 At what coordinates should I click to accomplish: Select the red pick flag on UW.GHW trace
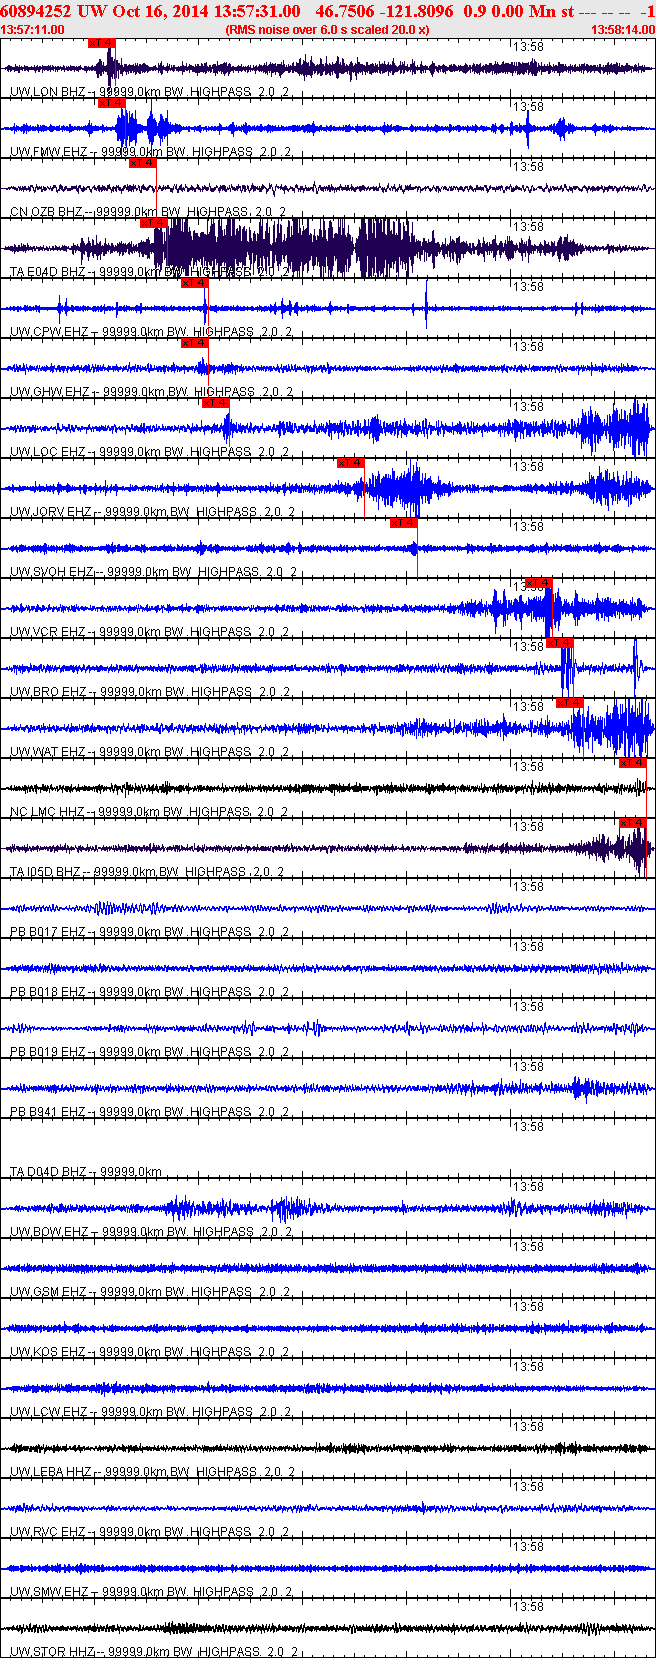pyautogui.click(x=194, y=343)
